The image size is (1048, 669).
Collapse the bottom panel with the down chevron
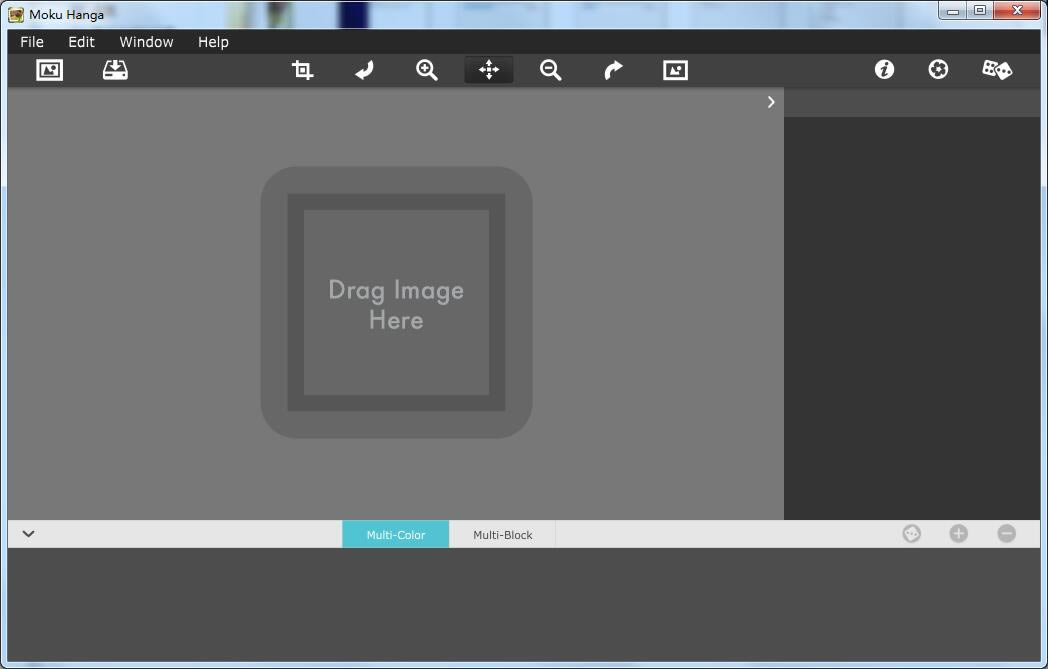coord(27,533)
